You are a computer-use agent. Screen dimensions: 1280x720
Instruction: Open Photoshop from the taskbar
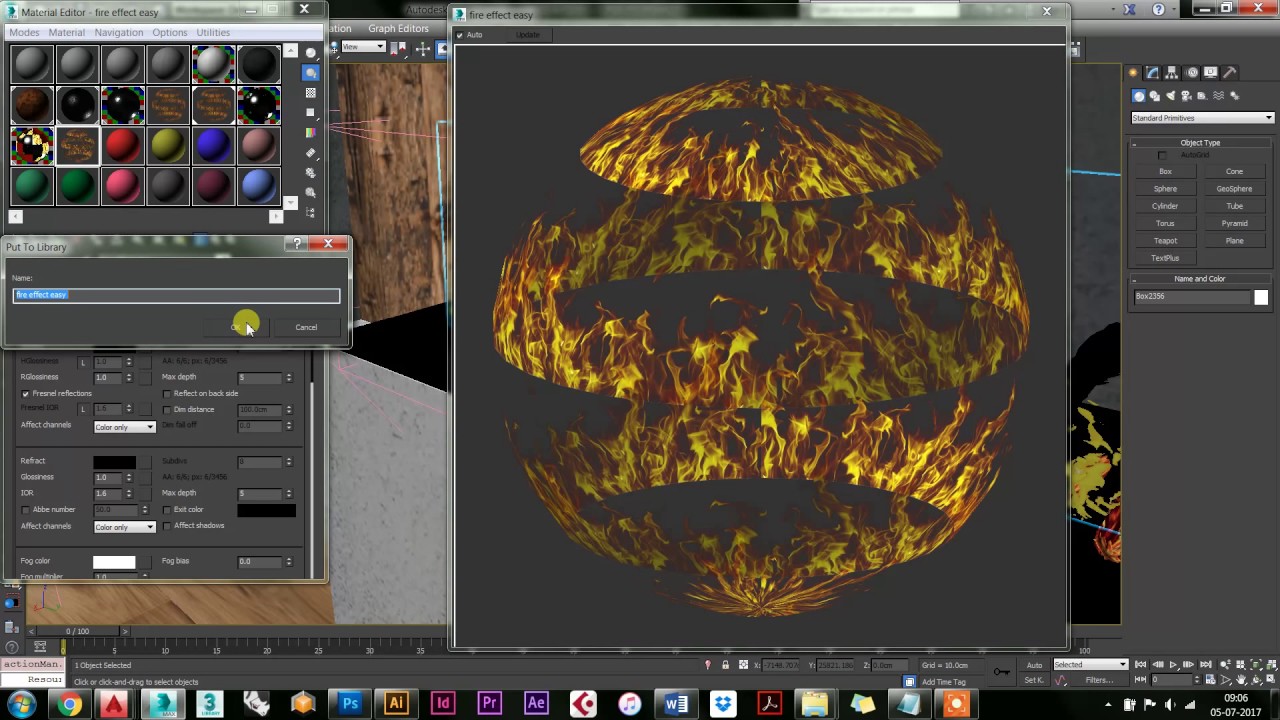(350, 704)
